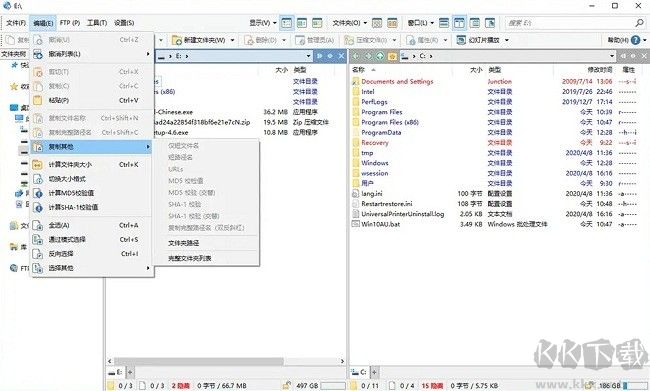The height and width of the screenshot is (391, 650).
Task: Choose 计算MD5校验值 from the menu
Action: pos(92,193)
